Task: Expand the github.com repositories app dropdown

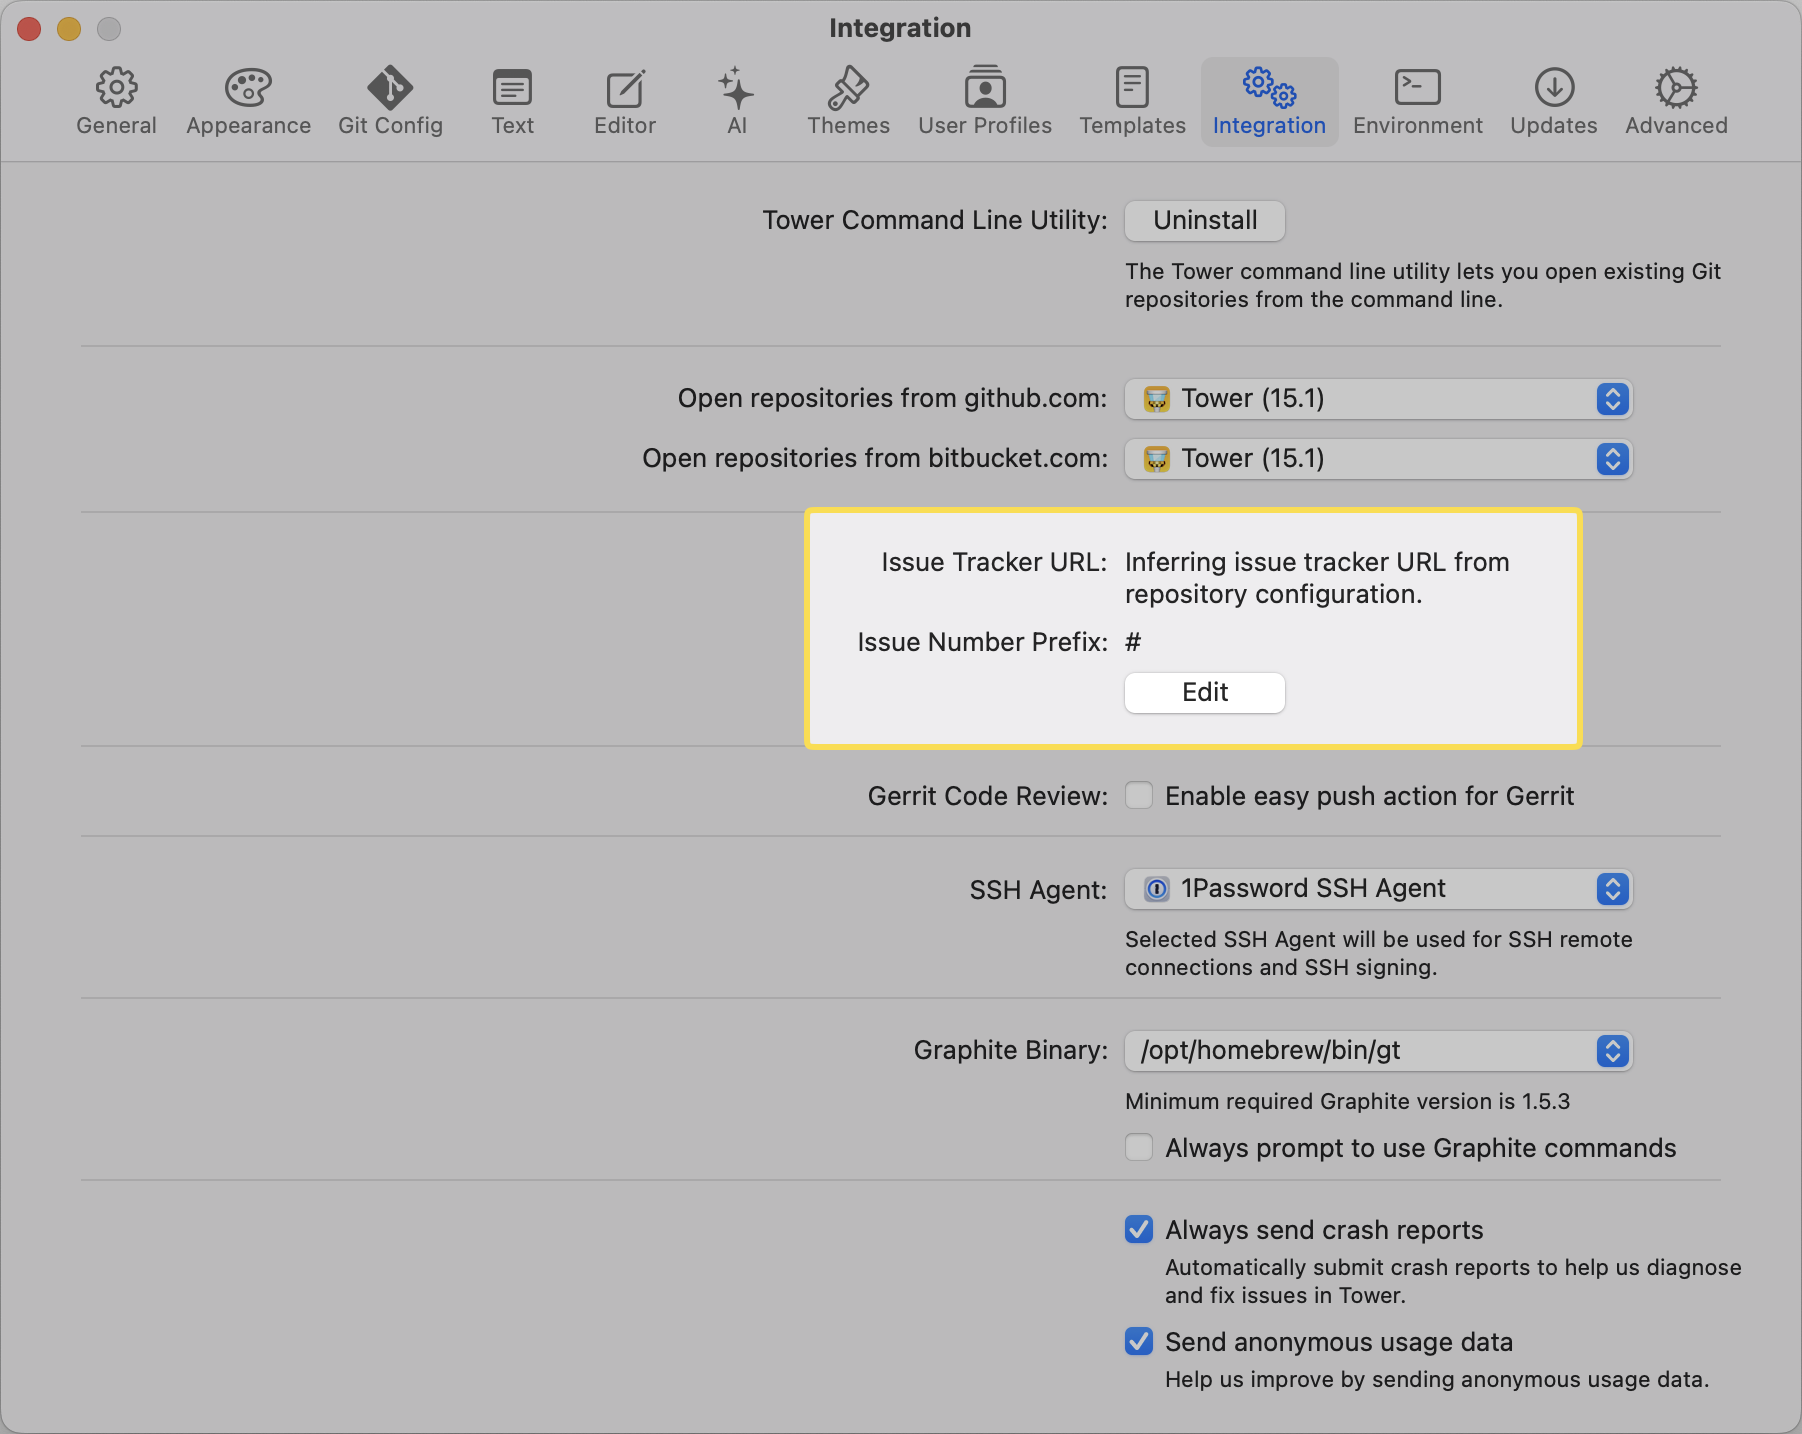Action: click(1378, 399)
